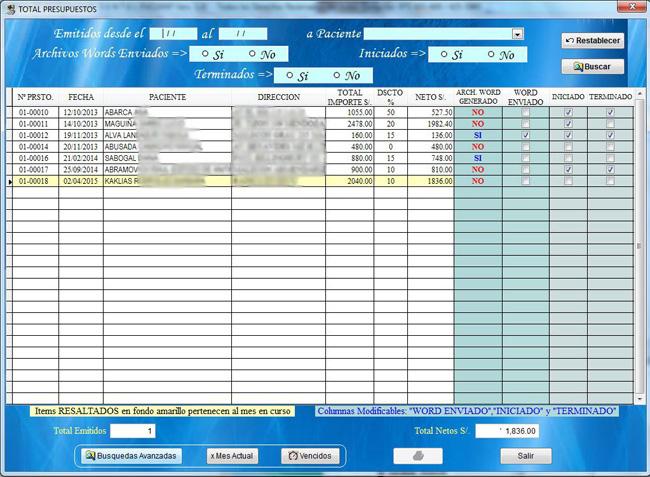The width and height of the screenshot is (650, 477).
Task: Toggle Word Enviado checkbox for 01-00012
Action: [x=526, y=135]
